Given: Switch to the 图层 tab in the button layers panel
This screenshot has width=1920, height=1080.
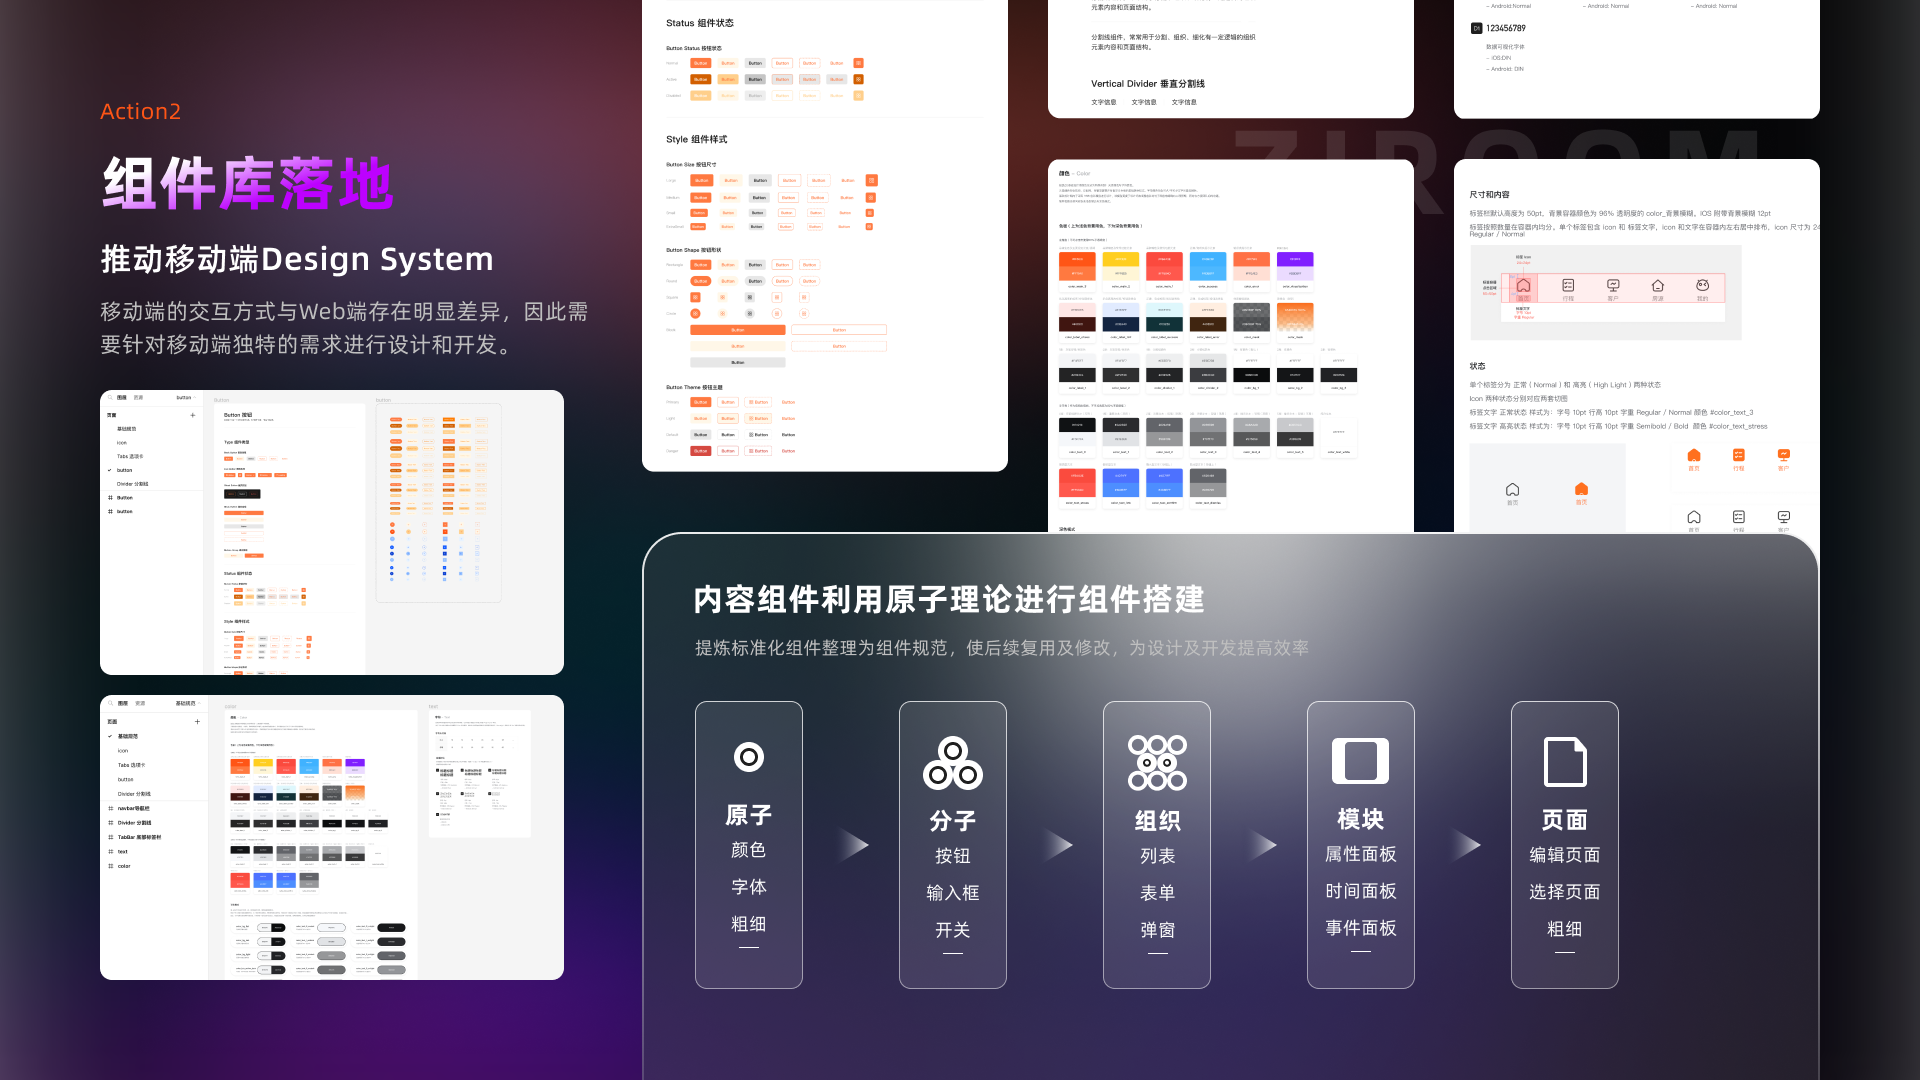Looking at the screenshot, I should (x=122, y=397).
